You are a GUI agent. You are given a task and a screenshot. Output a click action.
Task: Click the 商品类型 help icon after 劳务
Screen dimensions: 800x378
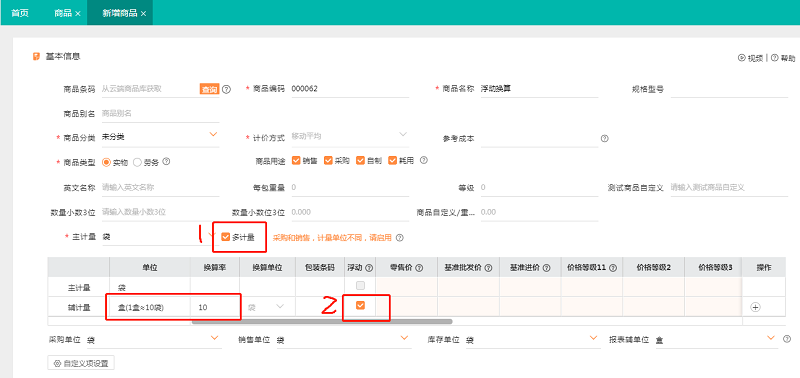click(x=166, y=162)
